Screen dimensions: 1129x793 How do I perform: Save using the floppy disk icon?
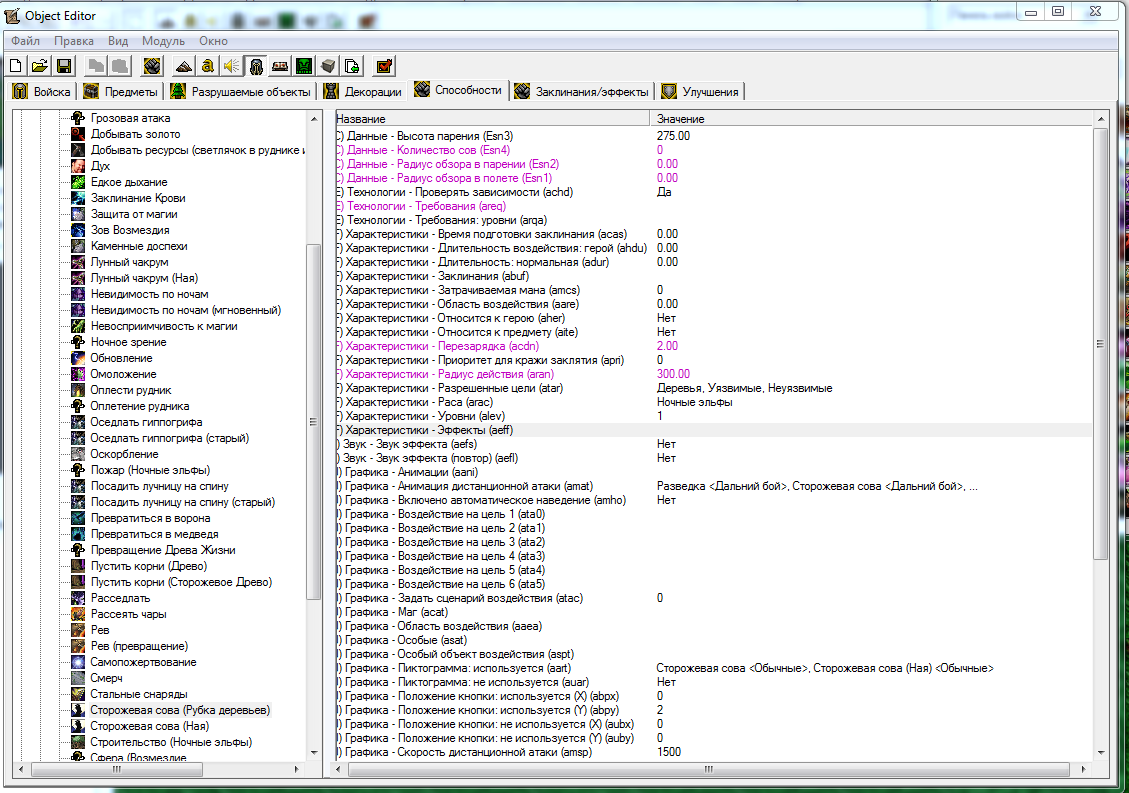(x=63, y=66)
